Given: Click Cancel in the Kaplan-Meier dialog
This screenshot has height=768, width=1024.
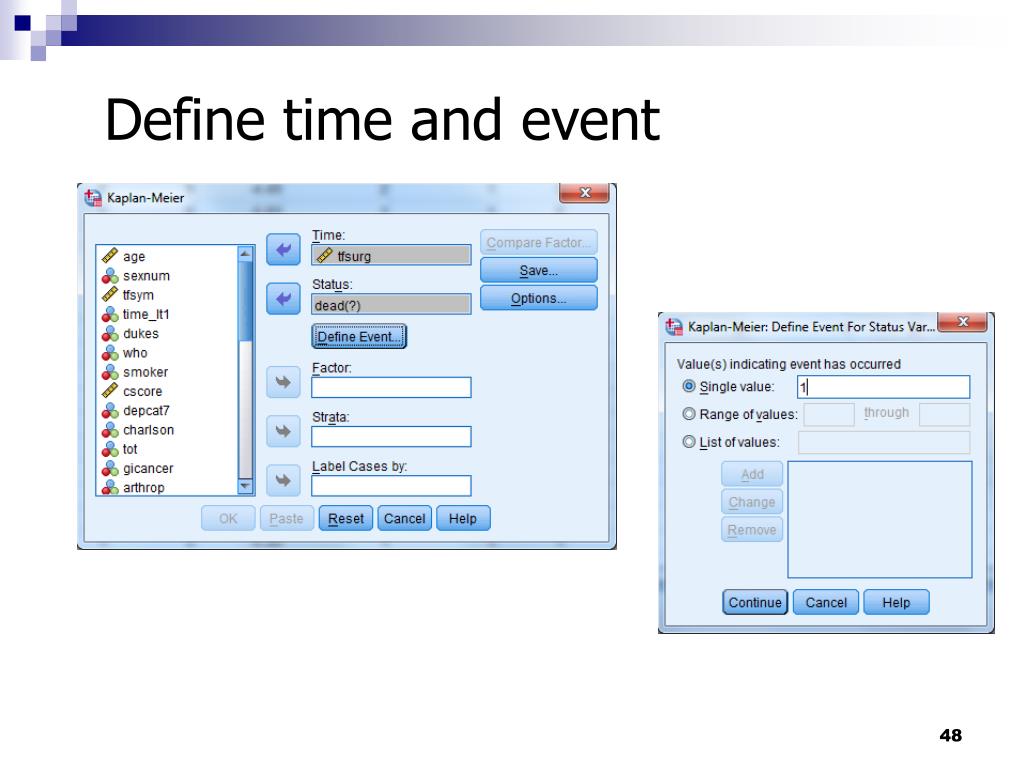Looking at the screenshot, I should [x=404, y=519].
